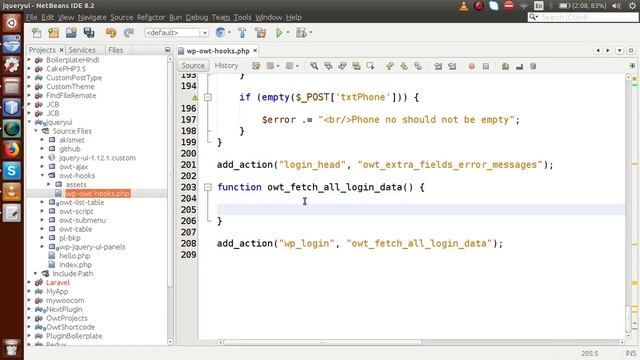640x360 pixels.
Task: Collapse code fold at line 195
Action: coord(208,97)
